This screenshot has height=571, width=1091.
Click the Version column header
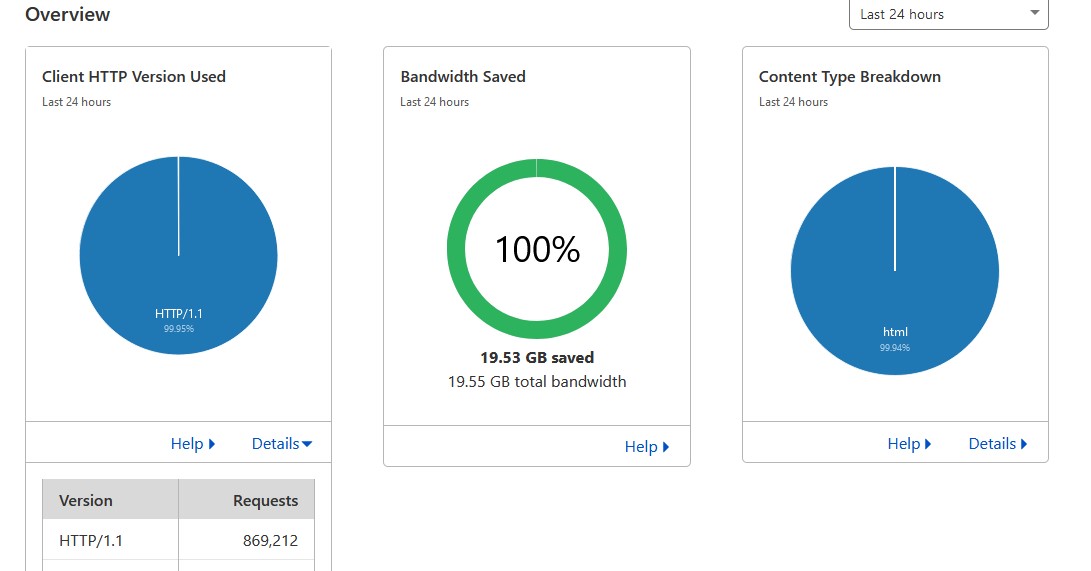pos(86,500)
